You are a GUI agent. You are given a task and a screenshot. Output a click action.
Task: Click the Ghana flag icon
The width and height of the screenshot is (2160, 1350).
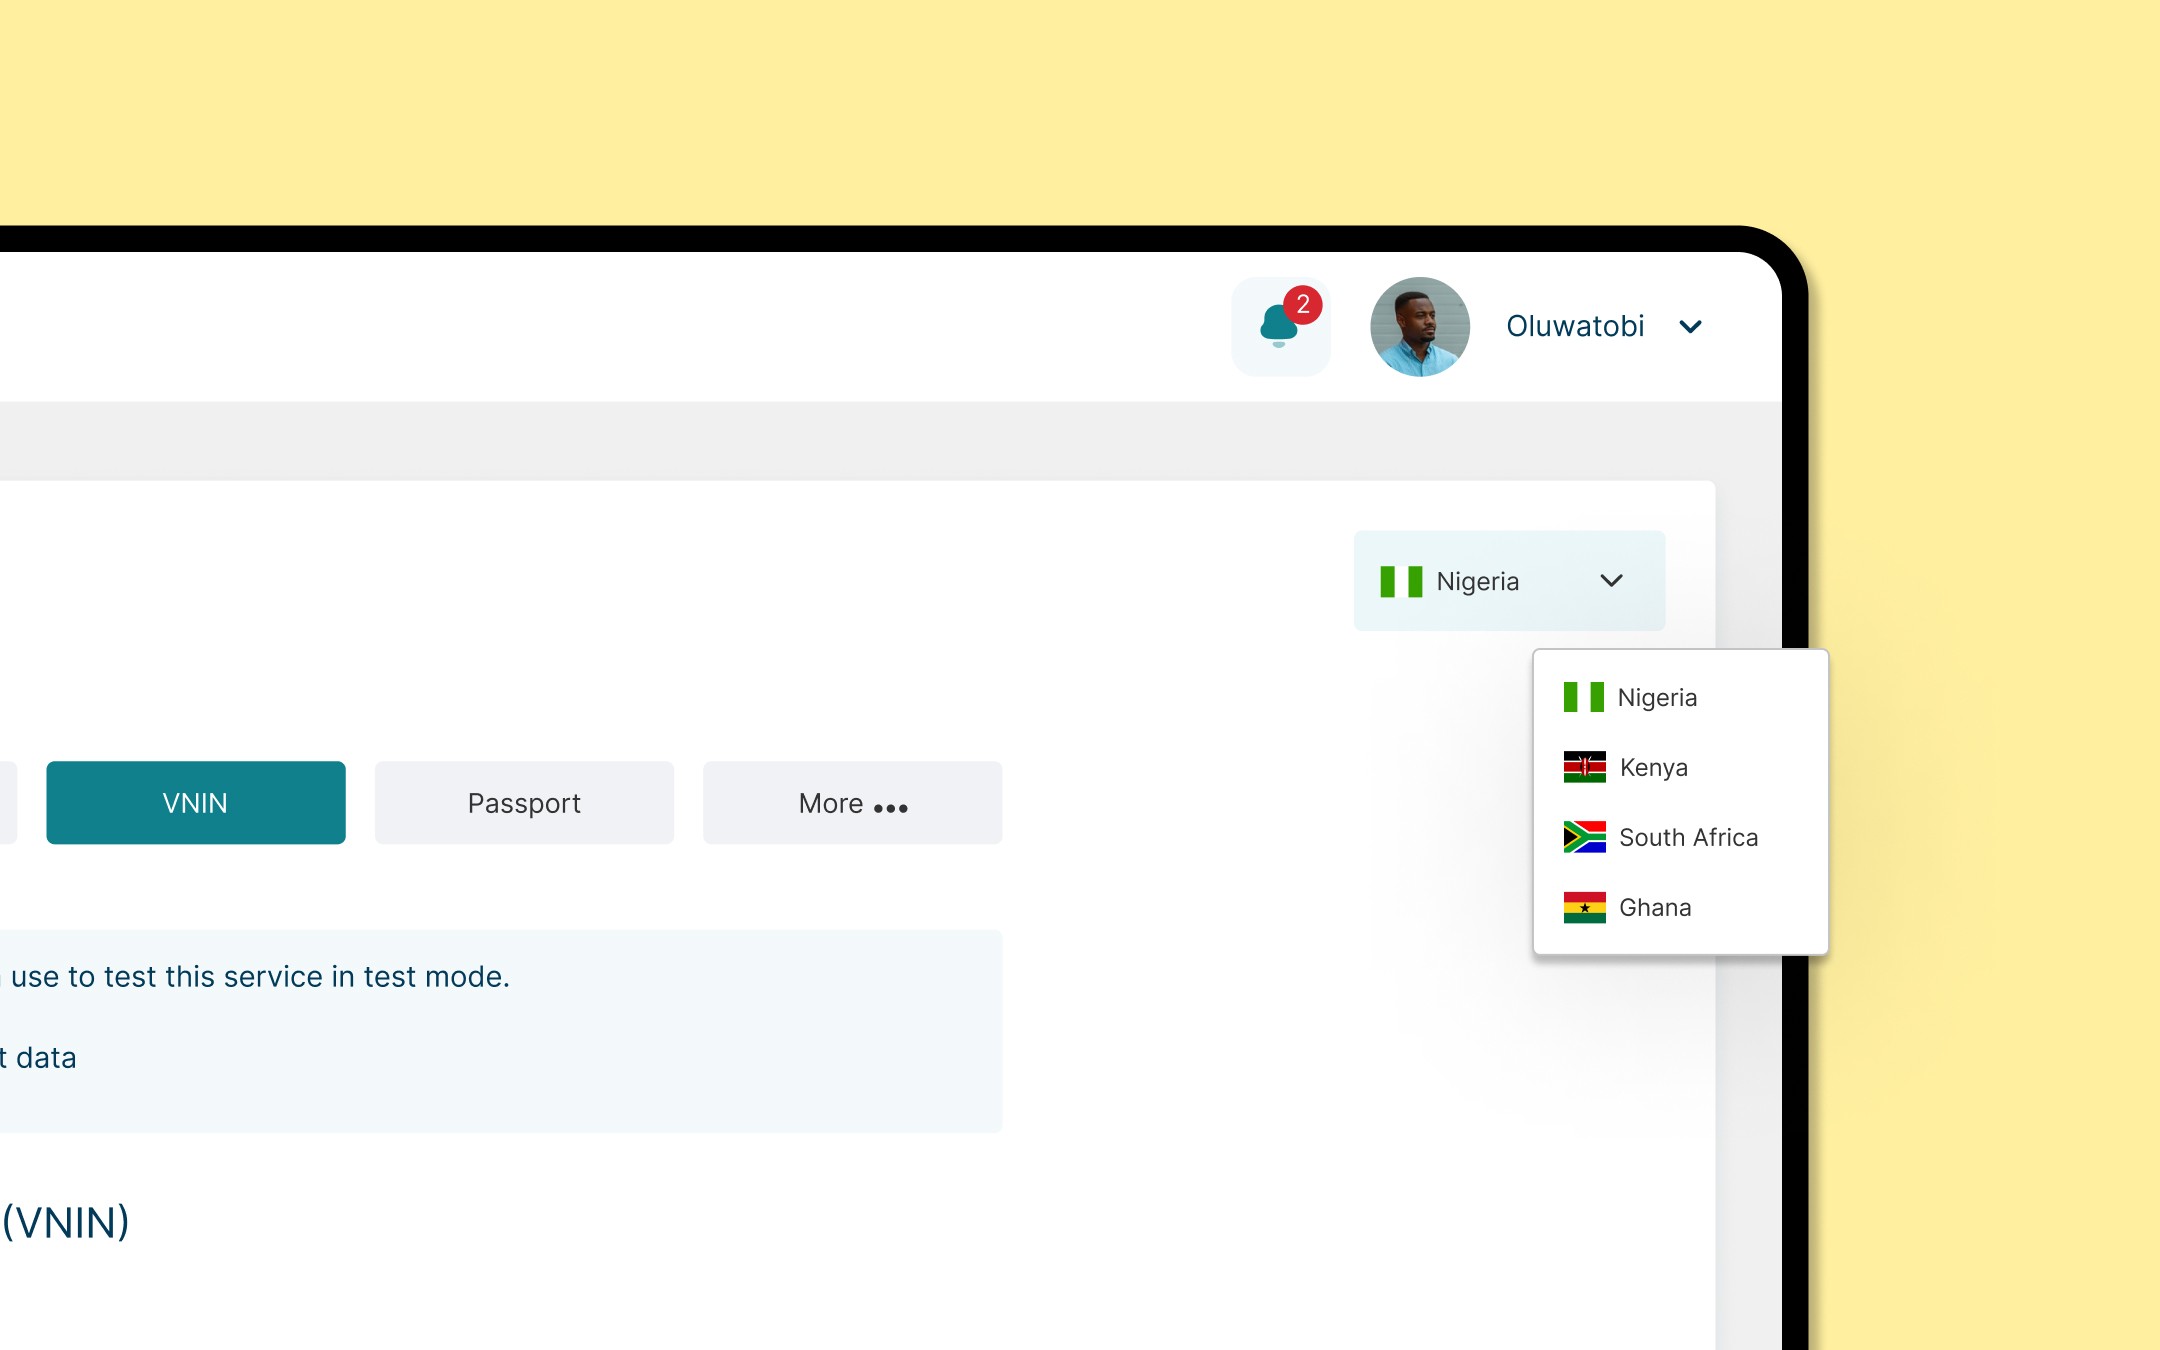coord(1585,907)
